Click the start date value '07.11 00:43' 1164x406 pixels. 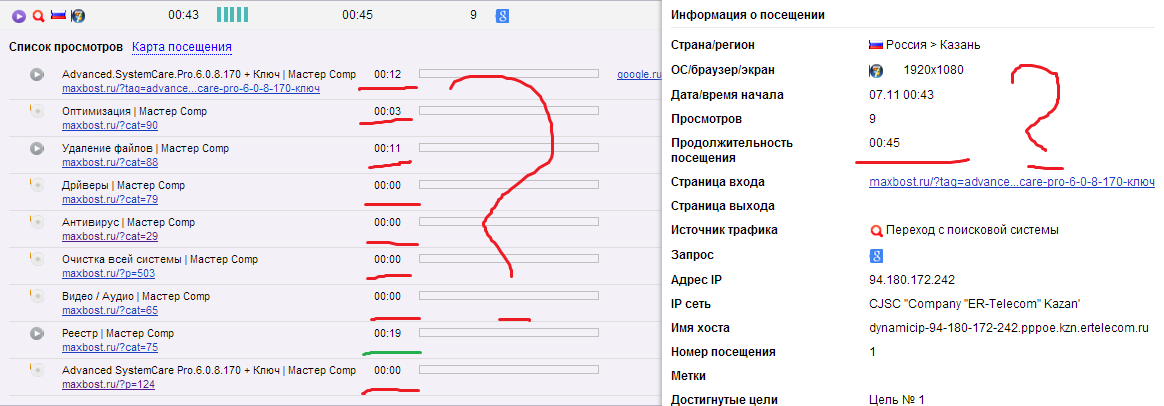901,95
